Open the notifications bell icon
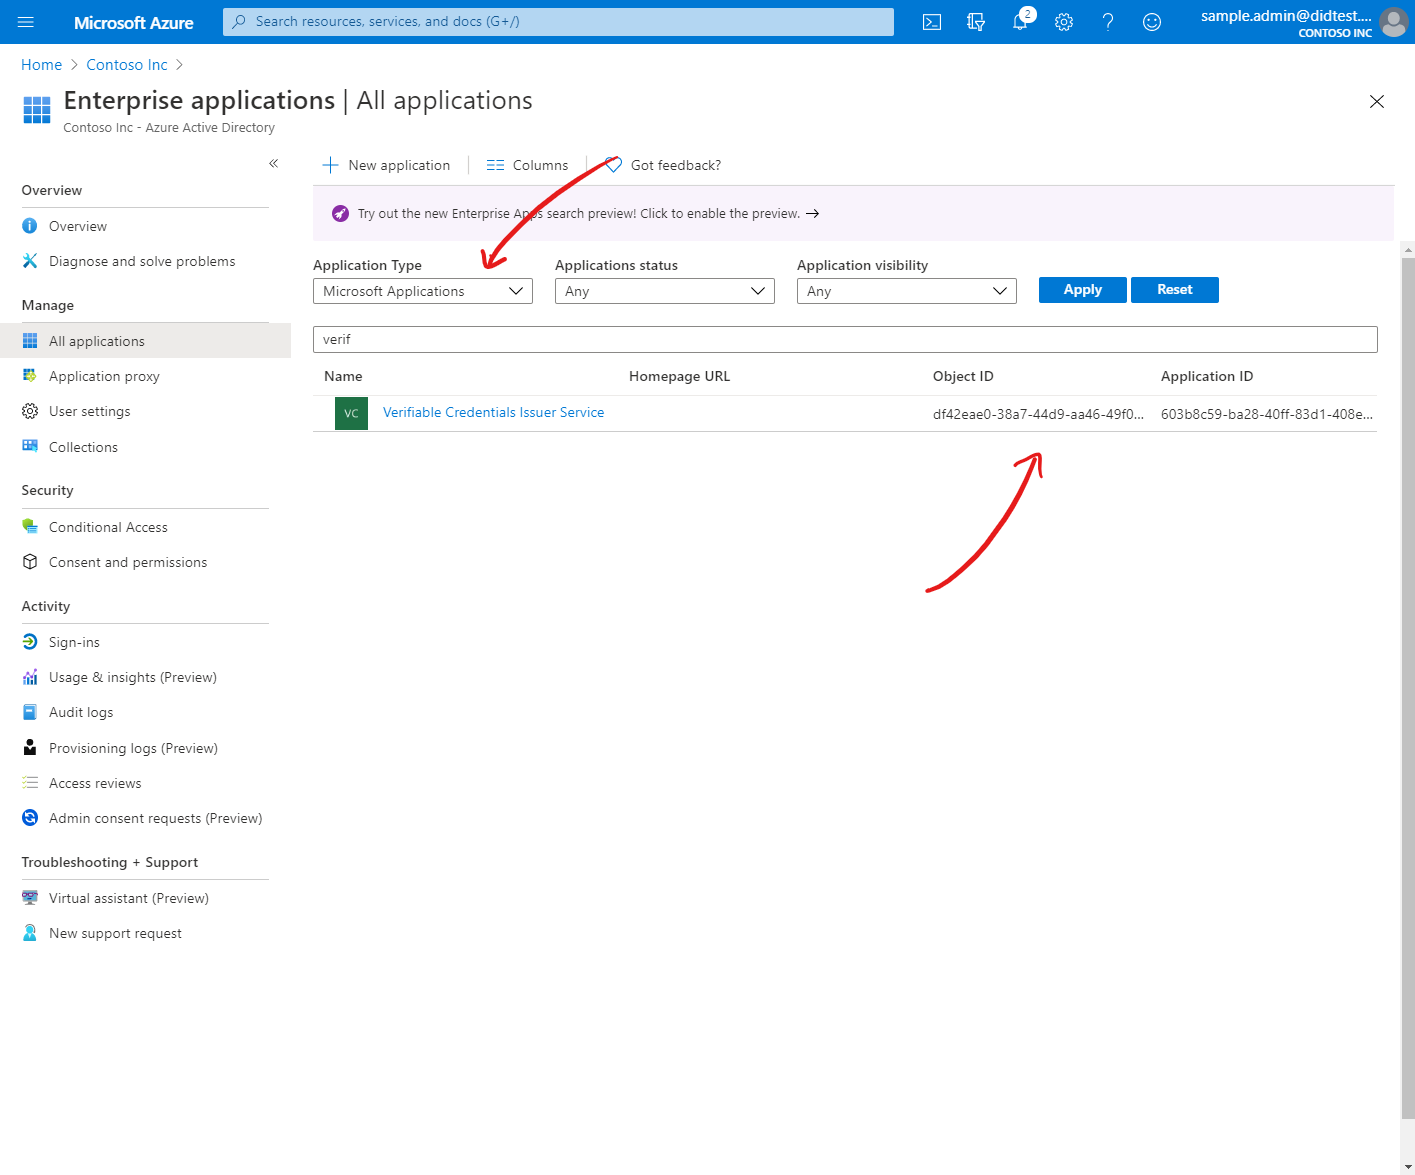The image size is (1415, 1175). point(1020,22)
